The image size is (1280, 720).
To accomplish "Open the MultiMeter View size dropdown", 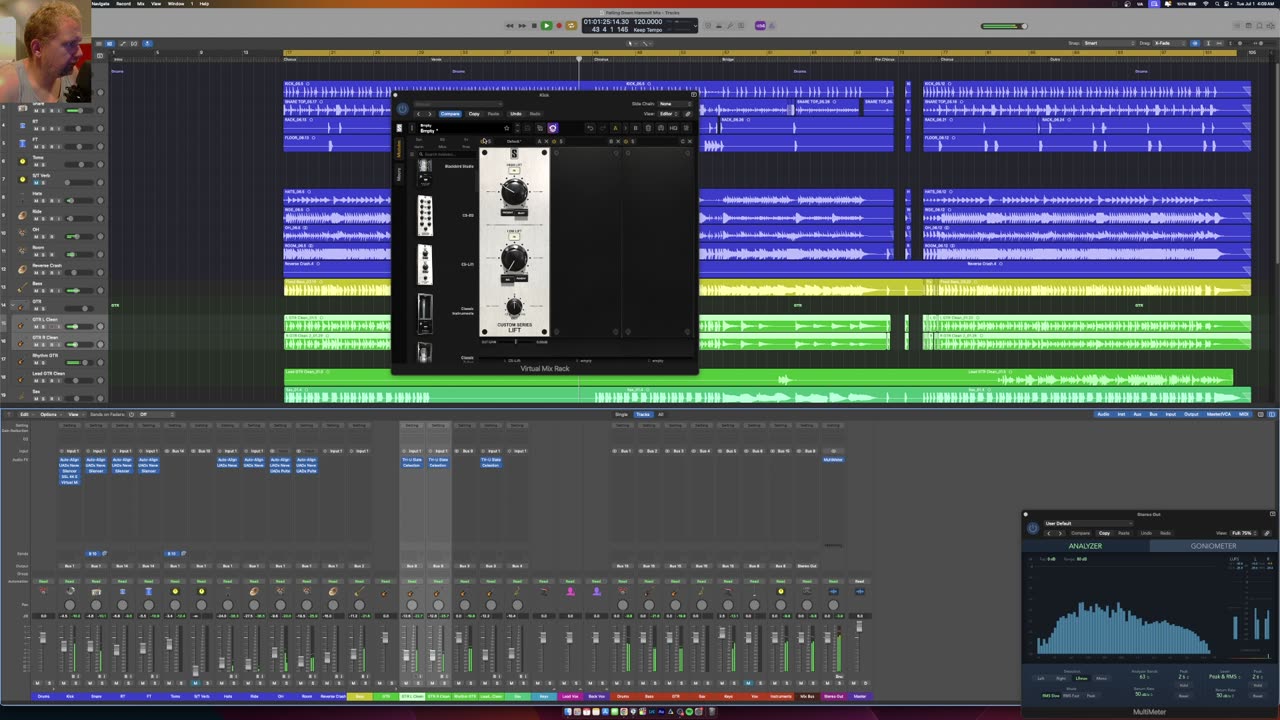I will point(1245,533).
